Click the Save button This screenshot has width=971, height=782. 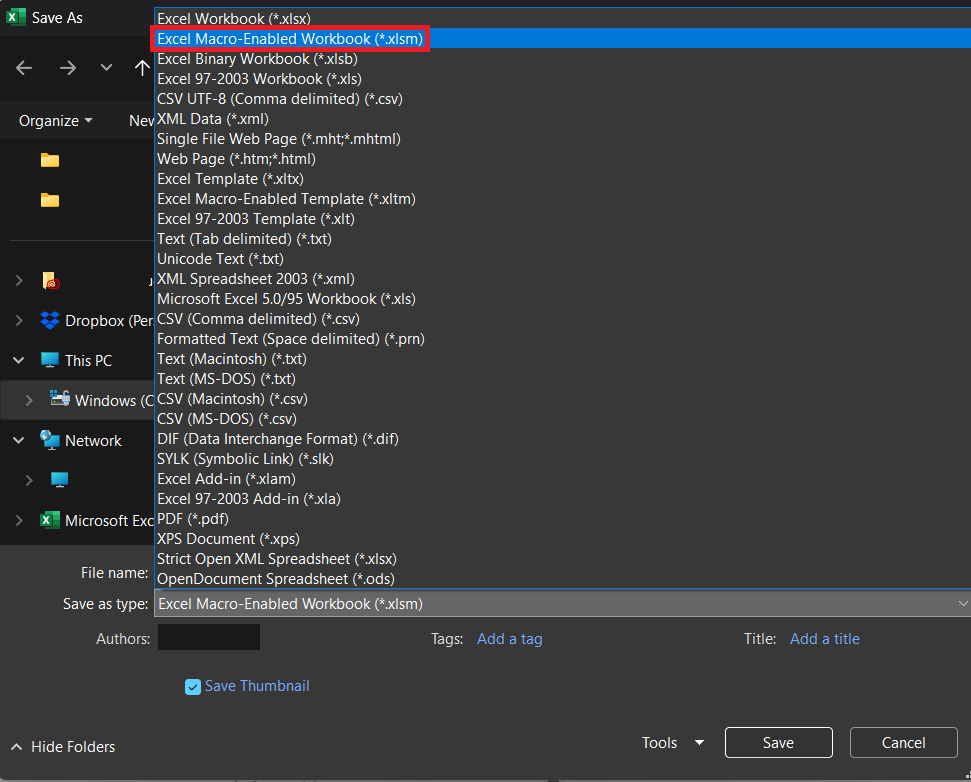(x=778, y=742)
